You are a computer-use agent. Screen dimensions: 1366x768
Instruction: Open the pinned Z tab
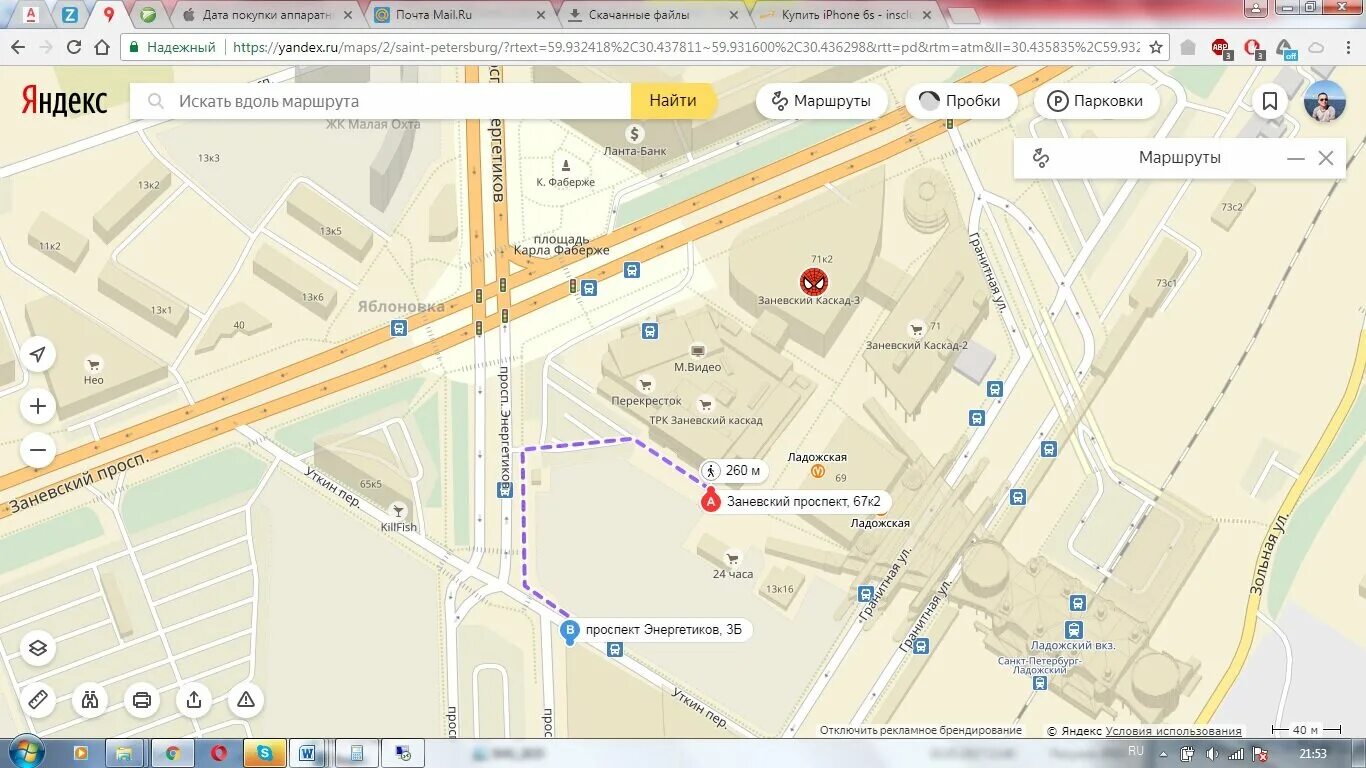pyautogui.click(x=70, y=15)
